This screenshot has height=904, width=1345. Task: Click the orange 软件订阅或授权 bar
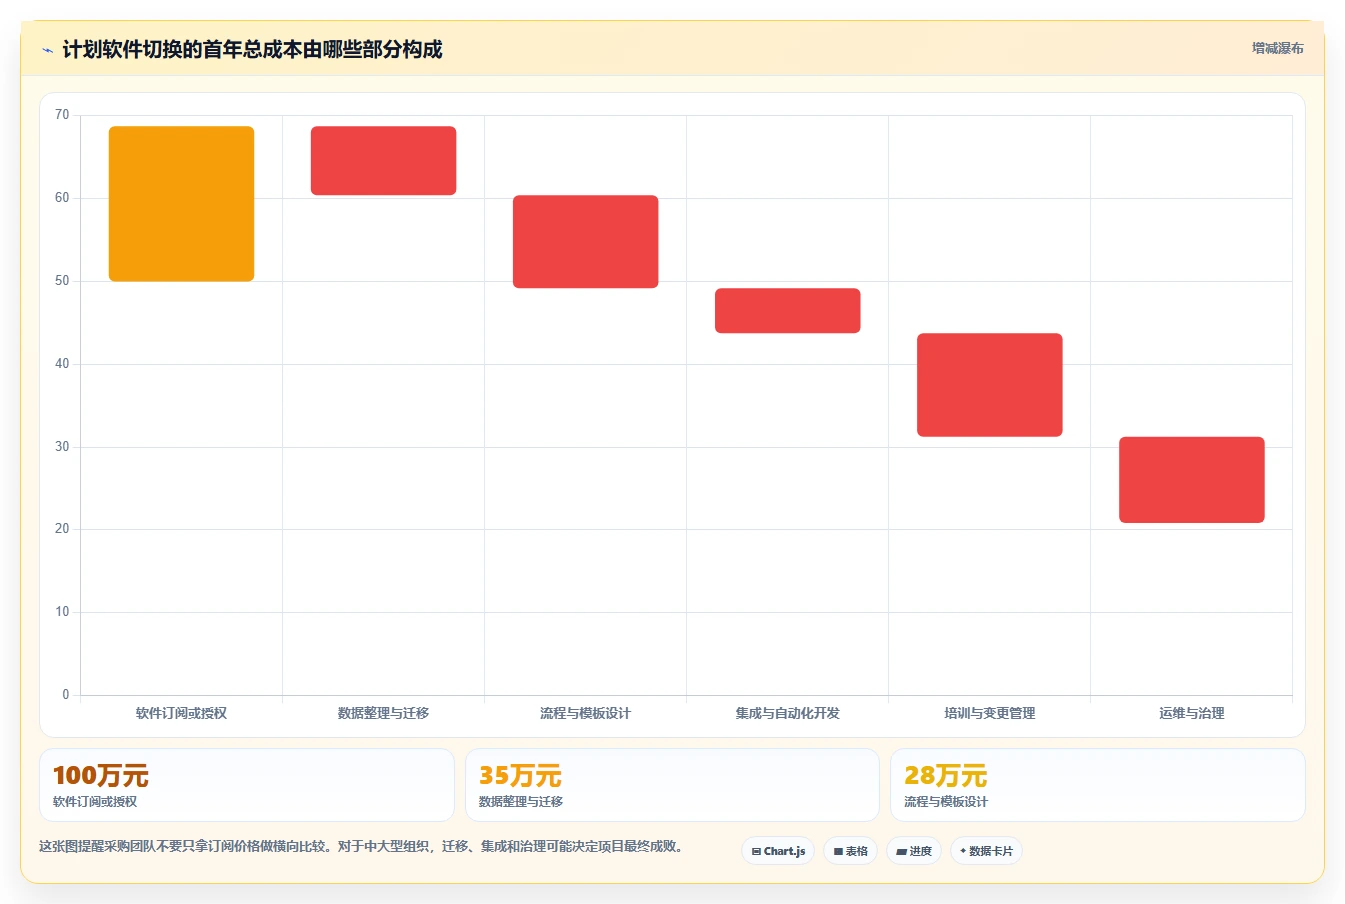coord(181,204)
